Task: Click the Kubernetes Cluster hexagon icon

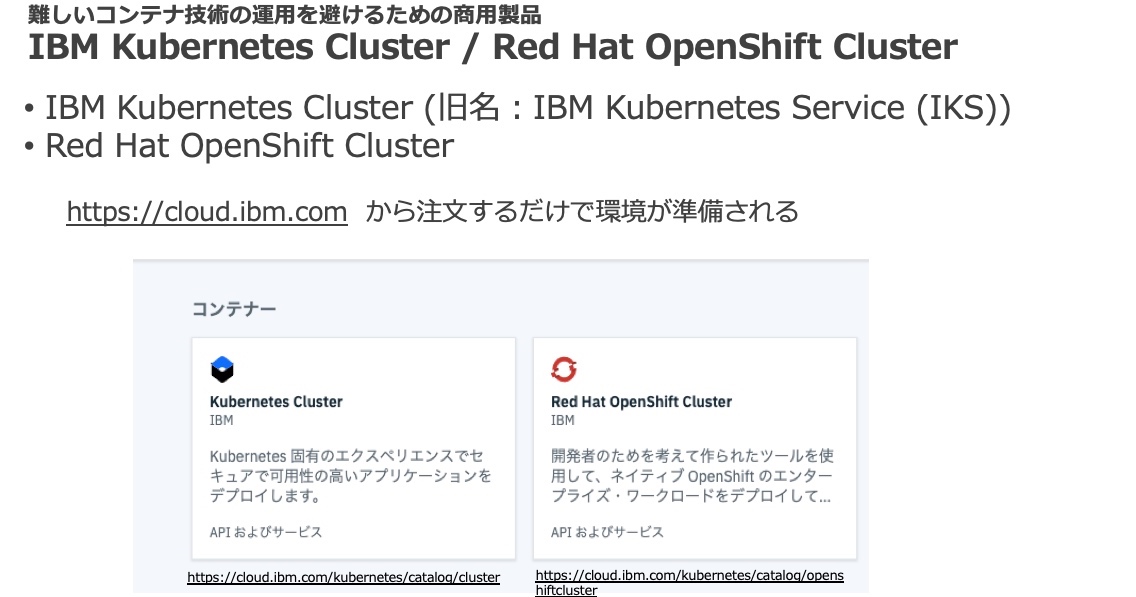Action: tap(222, 370)
